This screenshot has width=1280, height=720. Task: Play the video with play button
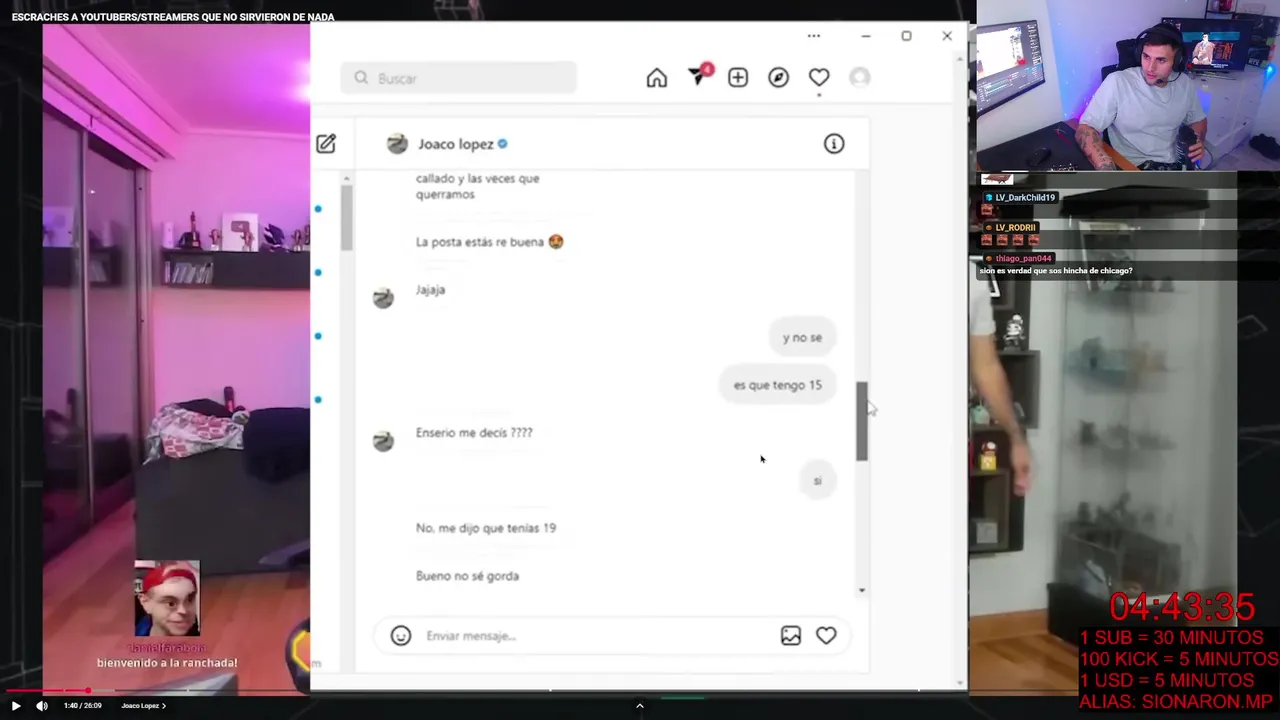coord(16,706)
